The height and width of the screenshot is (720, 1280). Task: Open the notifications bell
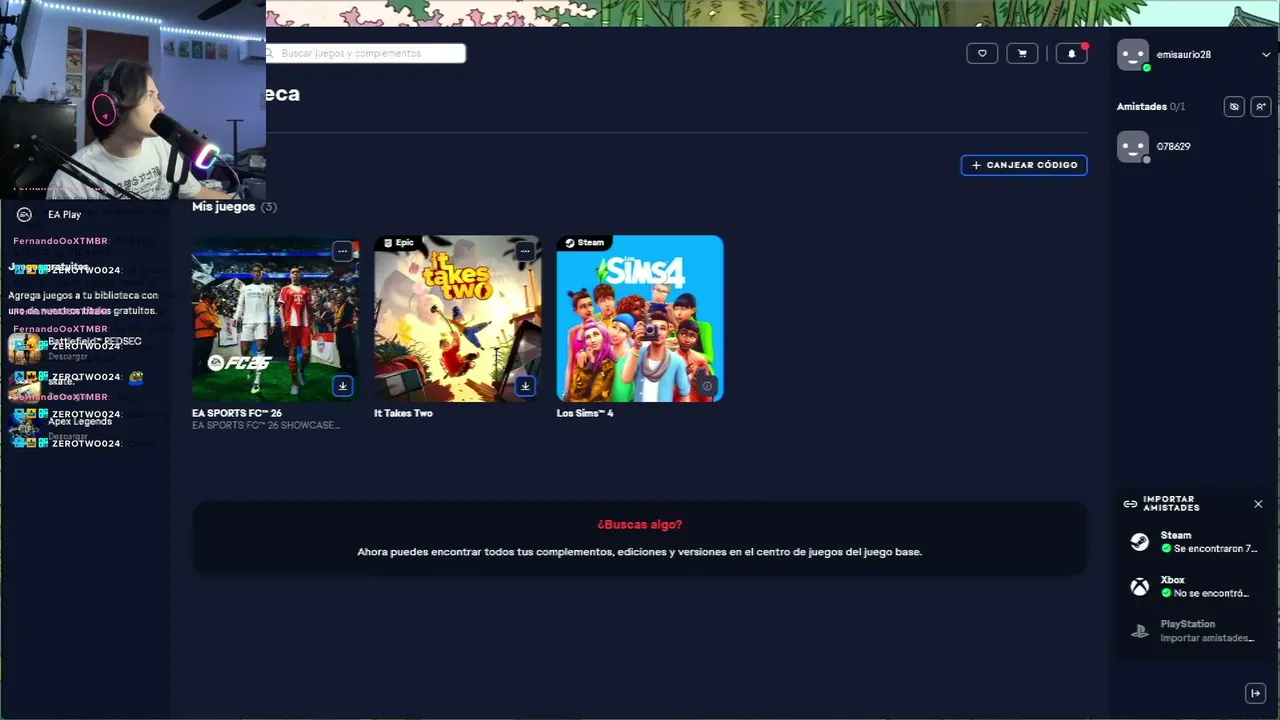1071,54
